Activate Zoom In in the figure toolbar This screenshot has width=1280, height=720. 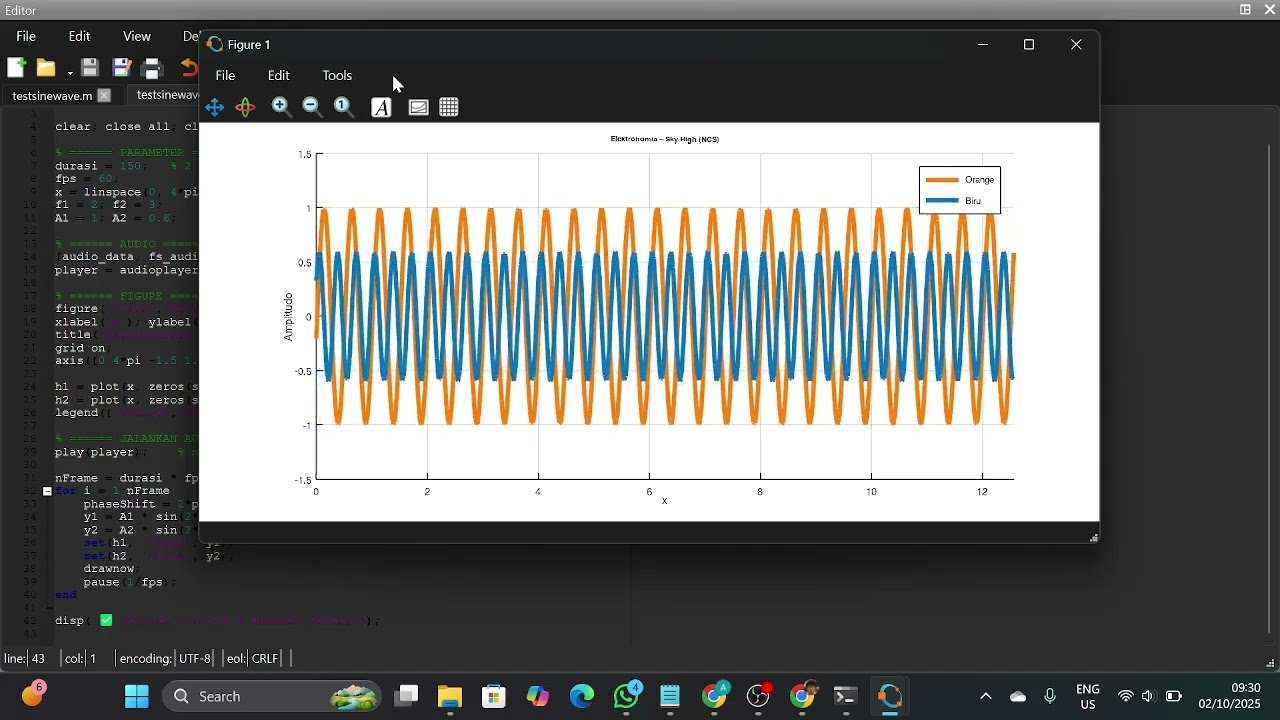(x=282, y=108)
